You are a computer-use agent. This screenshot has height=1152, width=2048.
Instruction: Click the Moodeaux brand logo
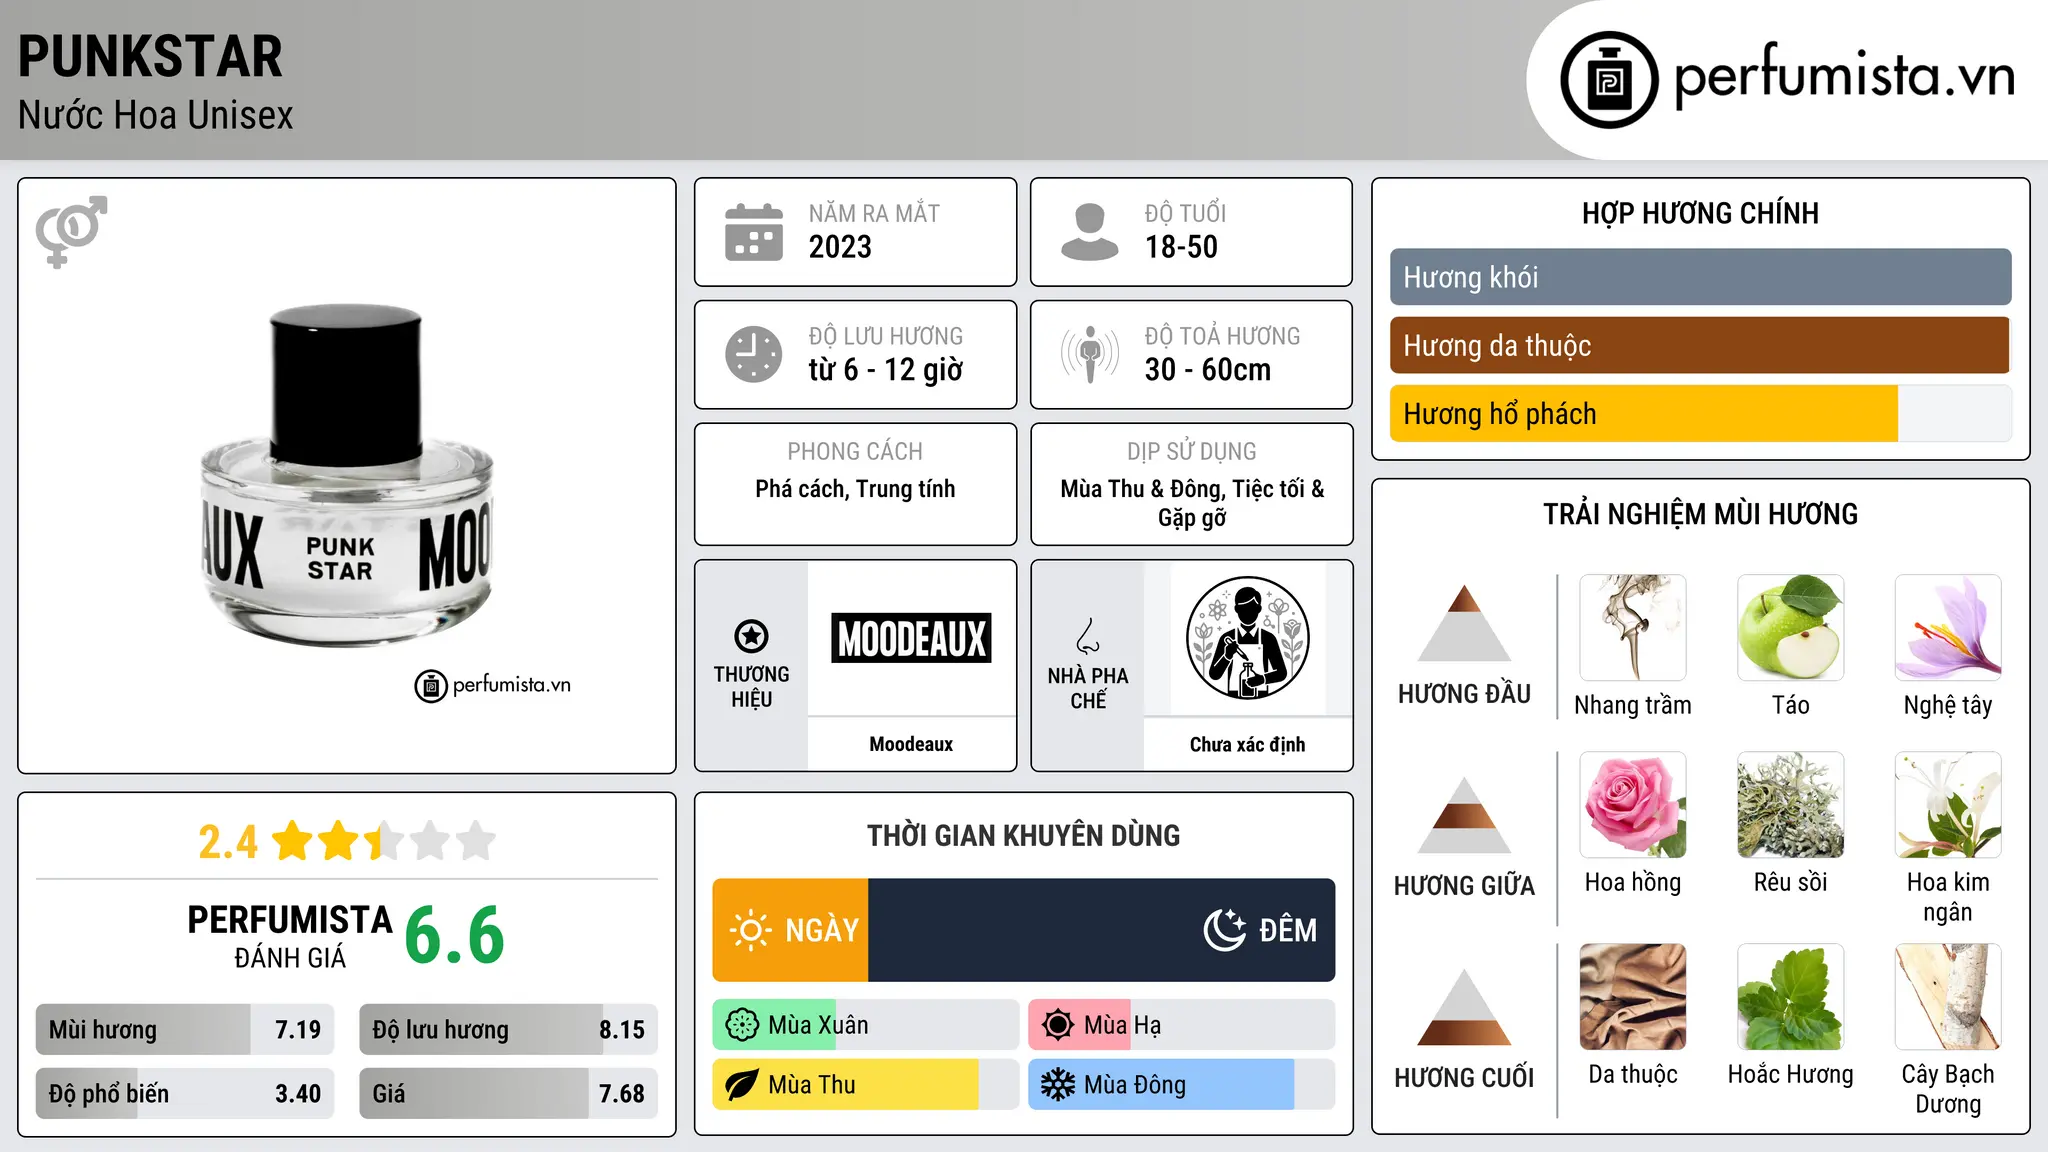coord(911,638)
